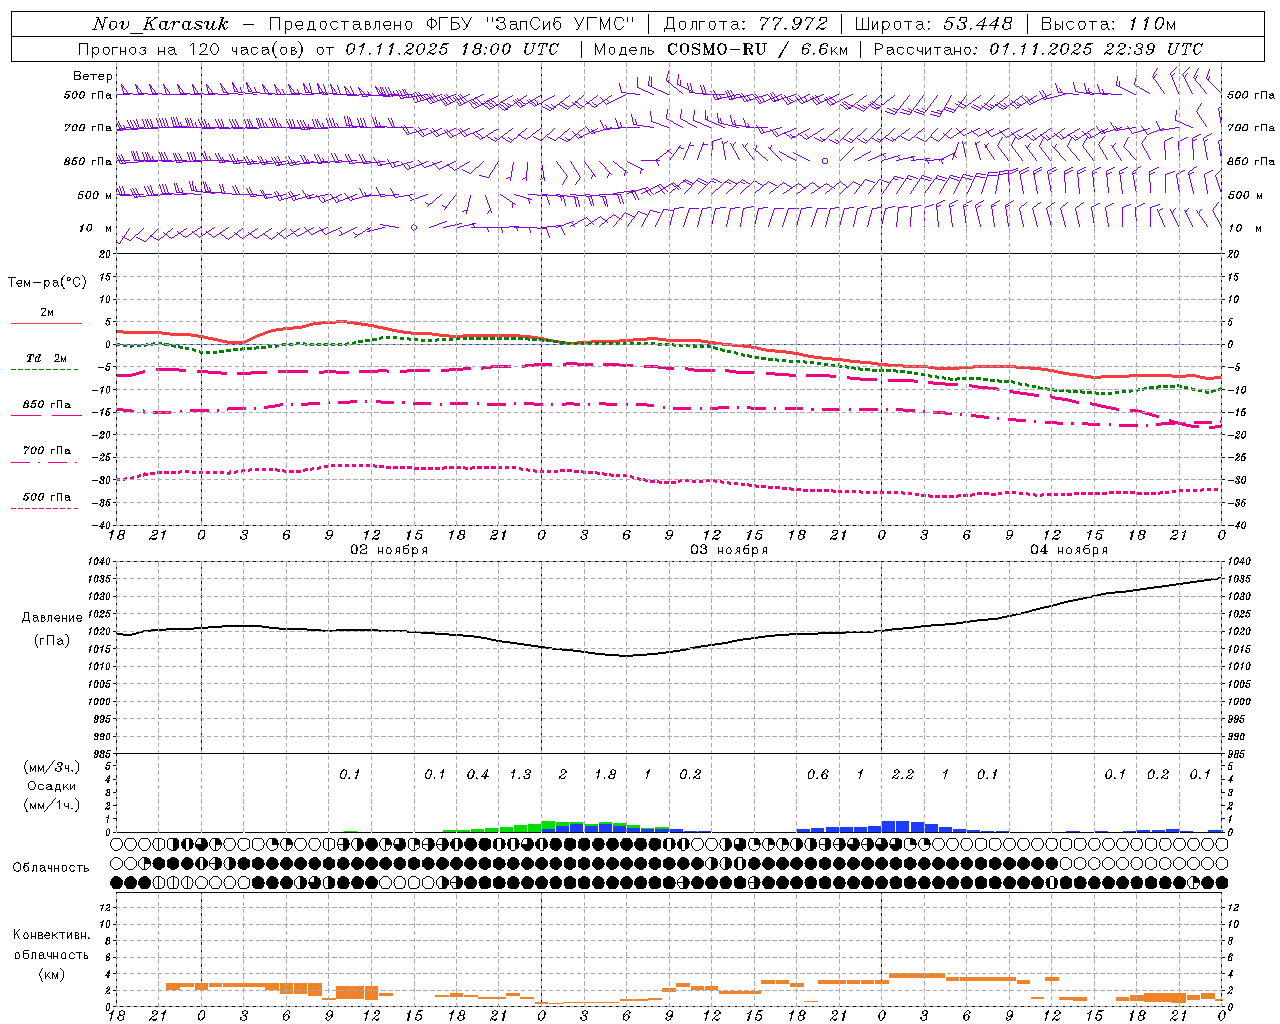Select the 'Широта: 53.448' latitude value

(x=933, y=24)
